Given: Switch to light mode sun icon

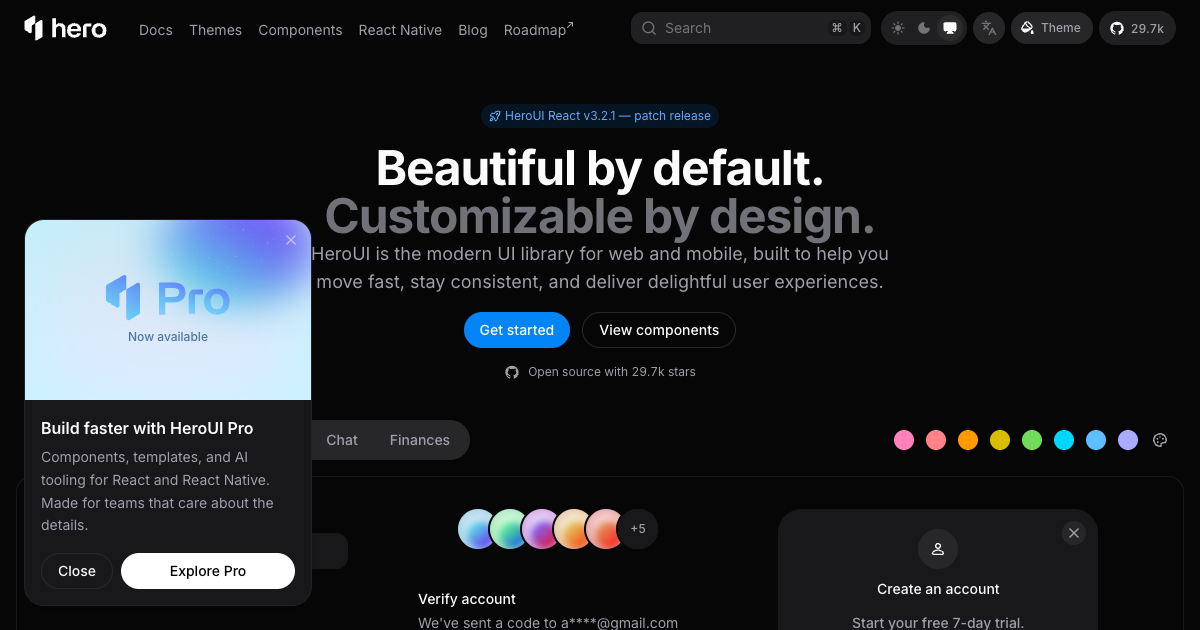Looking at the screenshot, I should click(898, 28).
